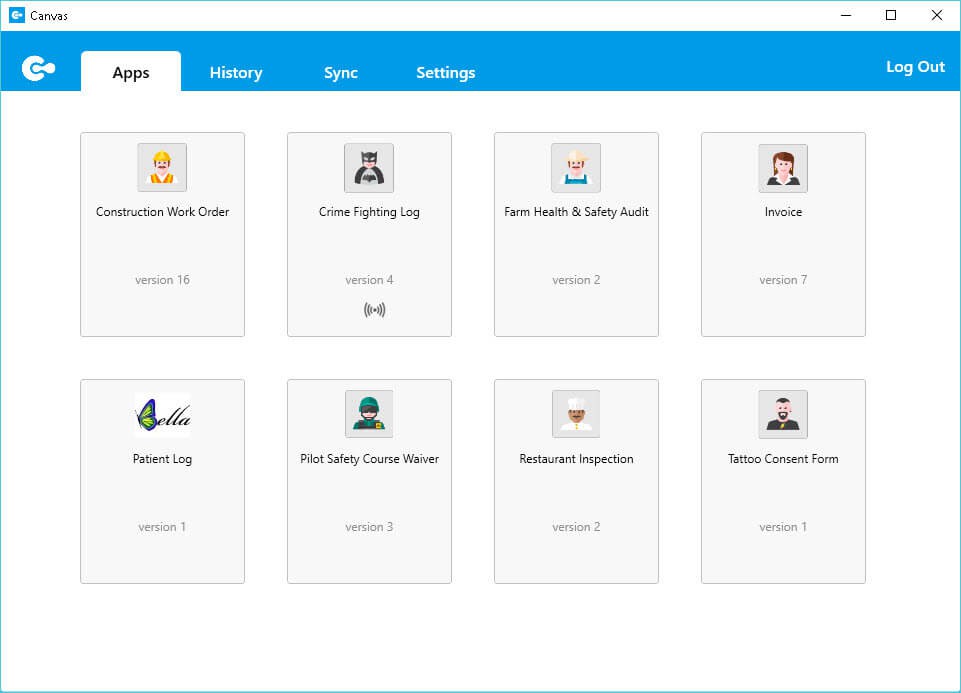Screen dimensions: 961x693
Task: Open the Tattoo Consent Form bearded man icon
Action: click(x=783, y=415)
